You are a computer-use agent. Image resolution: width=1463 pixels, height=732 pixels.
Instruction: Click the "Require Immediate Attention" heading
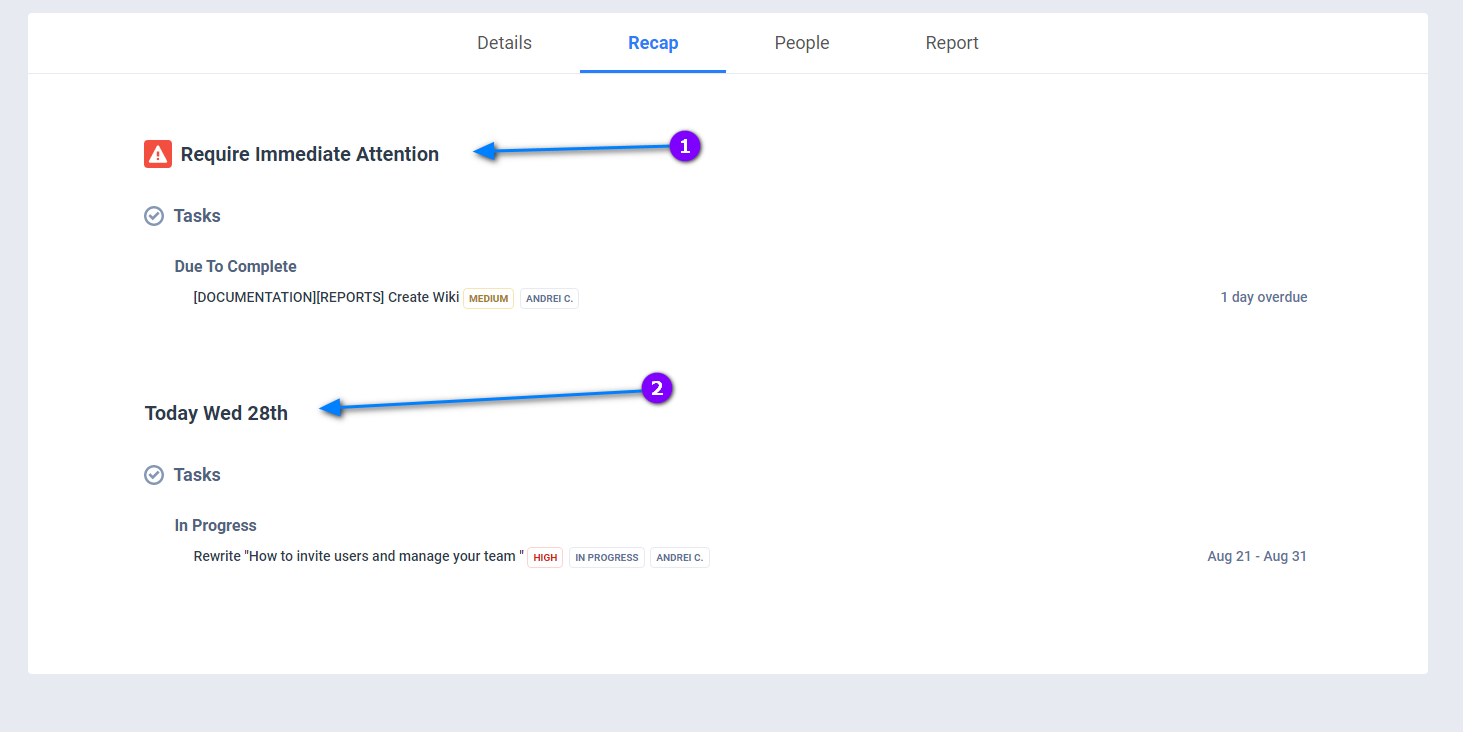point(309,154)
